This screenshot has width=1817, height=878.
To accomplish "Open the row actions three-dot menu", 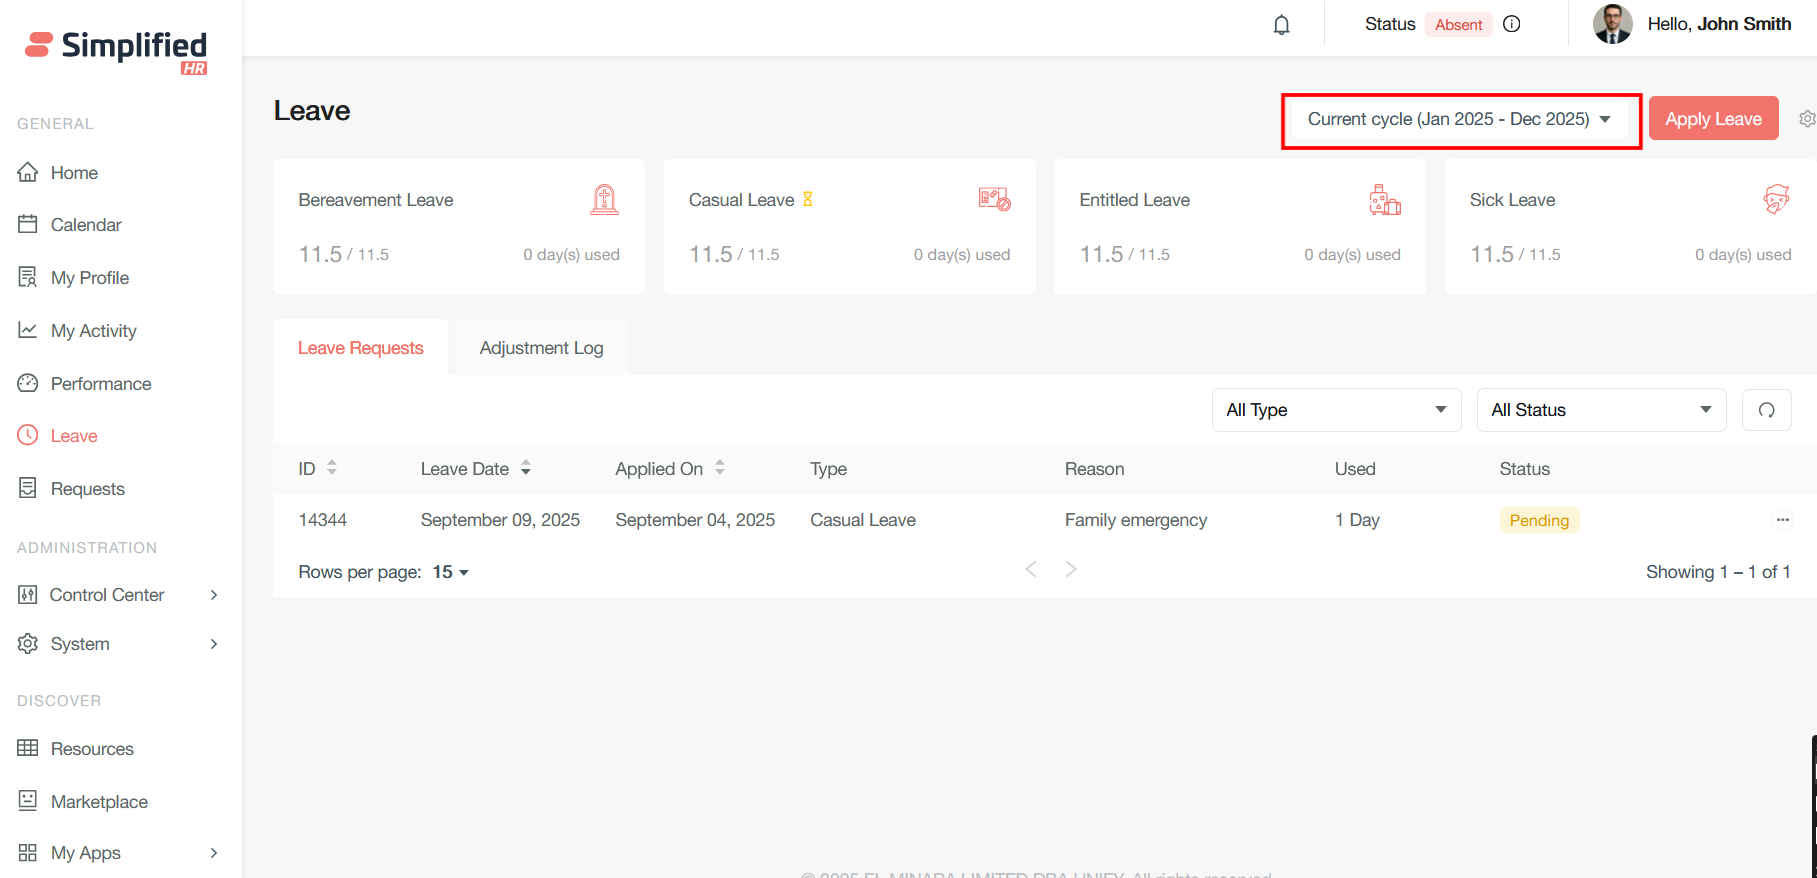I will (x=1782, y=520).
